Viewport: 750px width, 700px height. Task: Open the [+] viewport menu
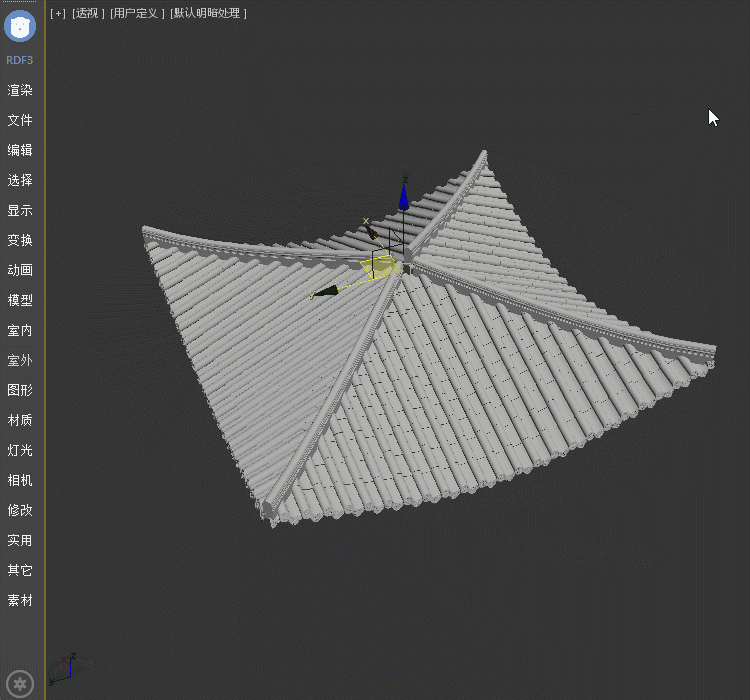[57, 13]
